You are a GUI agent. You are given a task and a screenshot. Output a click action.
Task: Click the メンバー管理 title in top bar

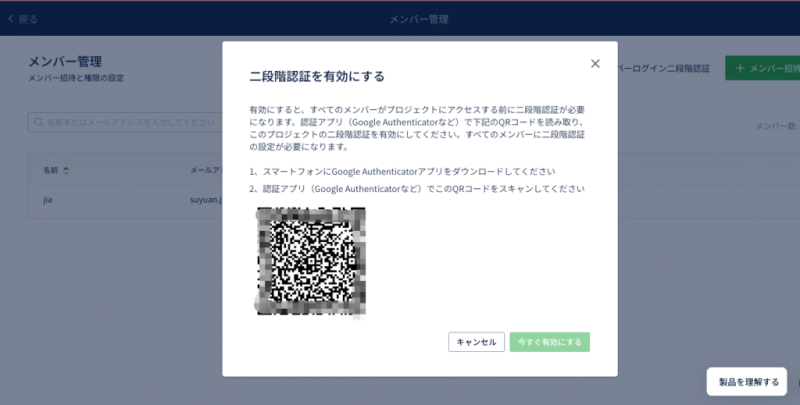(x=417, y=19)
